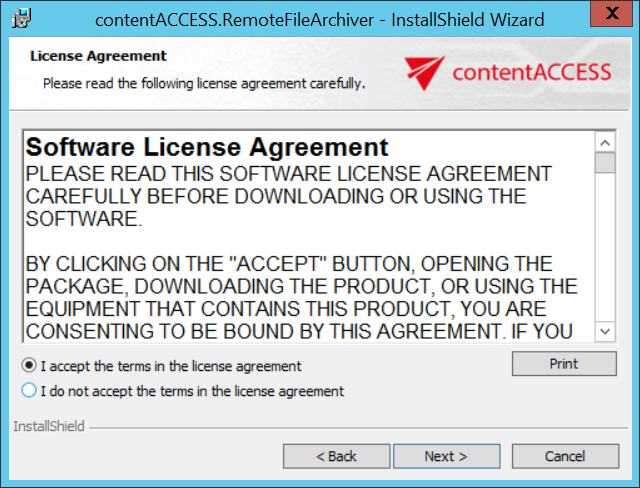Click the bold "License Agreement" header label
This screenshot has height=488, width=640.
point(98,56)
